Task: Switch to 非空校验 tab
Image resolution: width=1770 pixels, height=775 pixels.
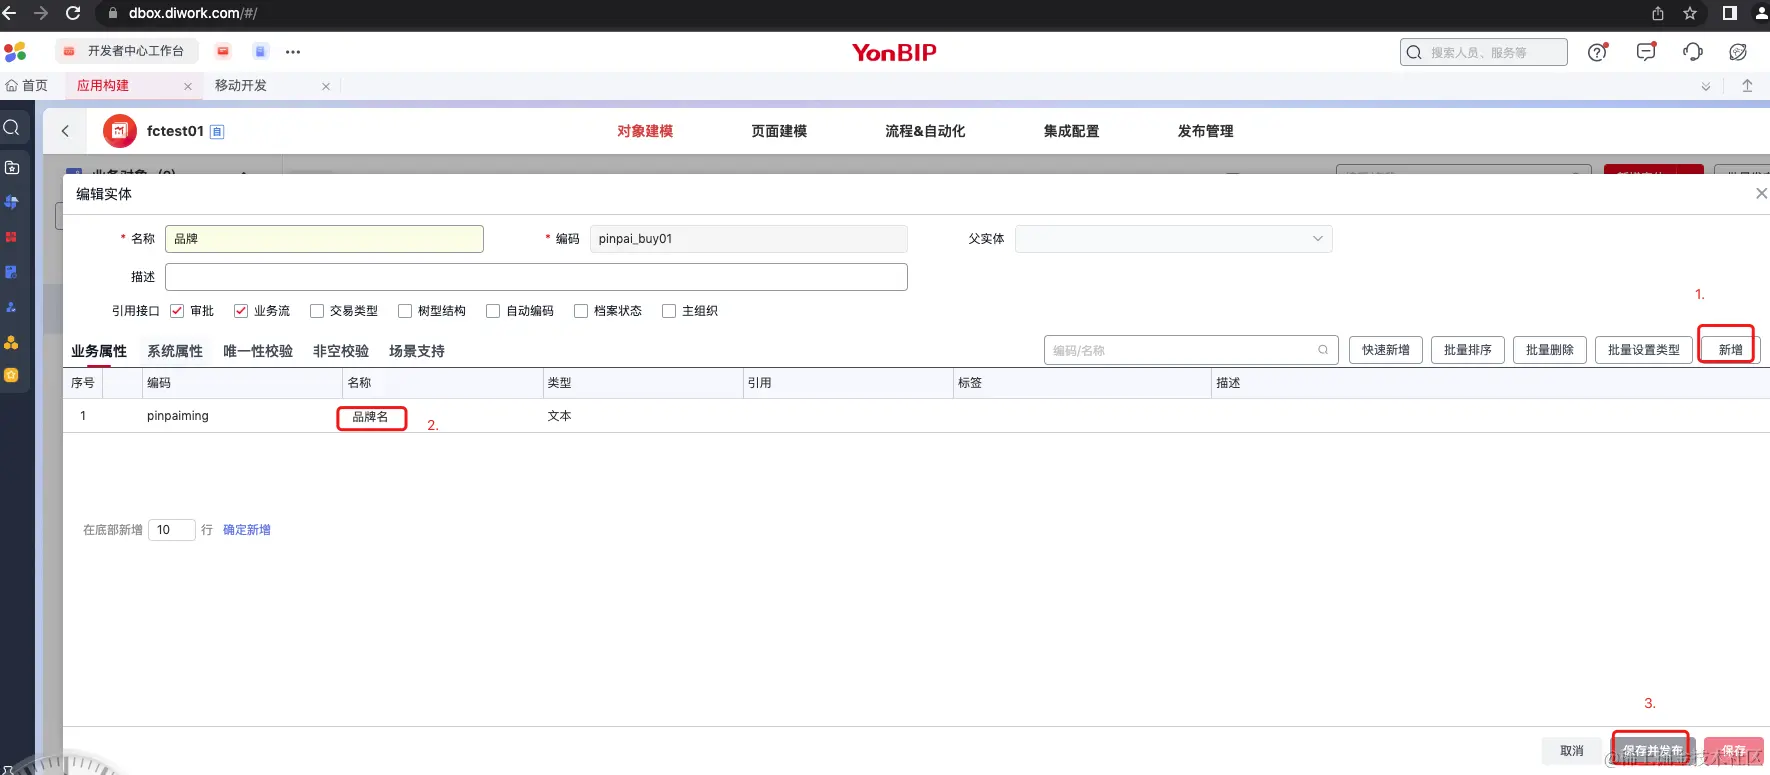Action: click(341, 351)
